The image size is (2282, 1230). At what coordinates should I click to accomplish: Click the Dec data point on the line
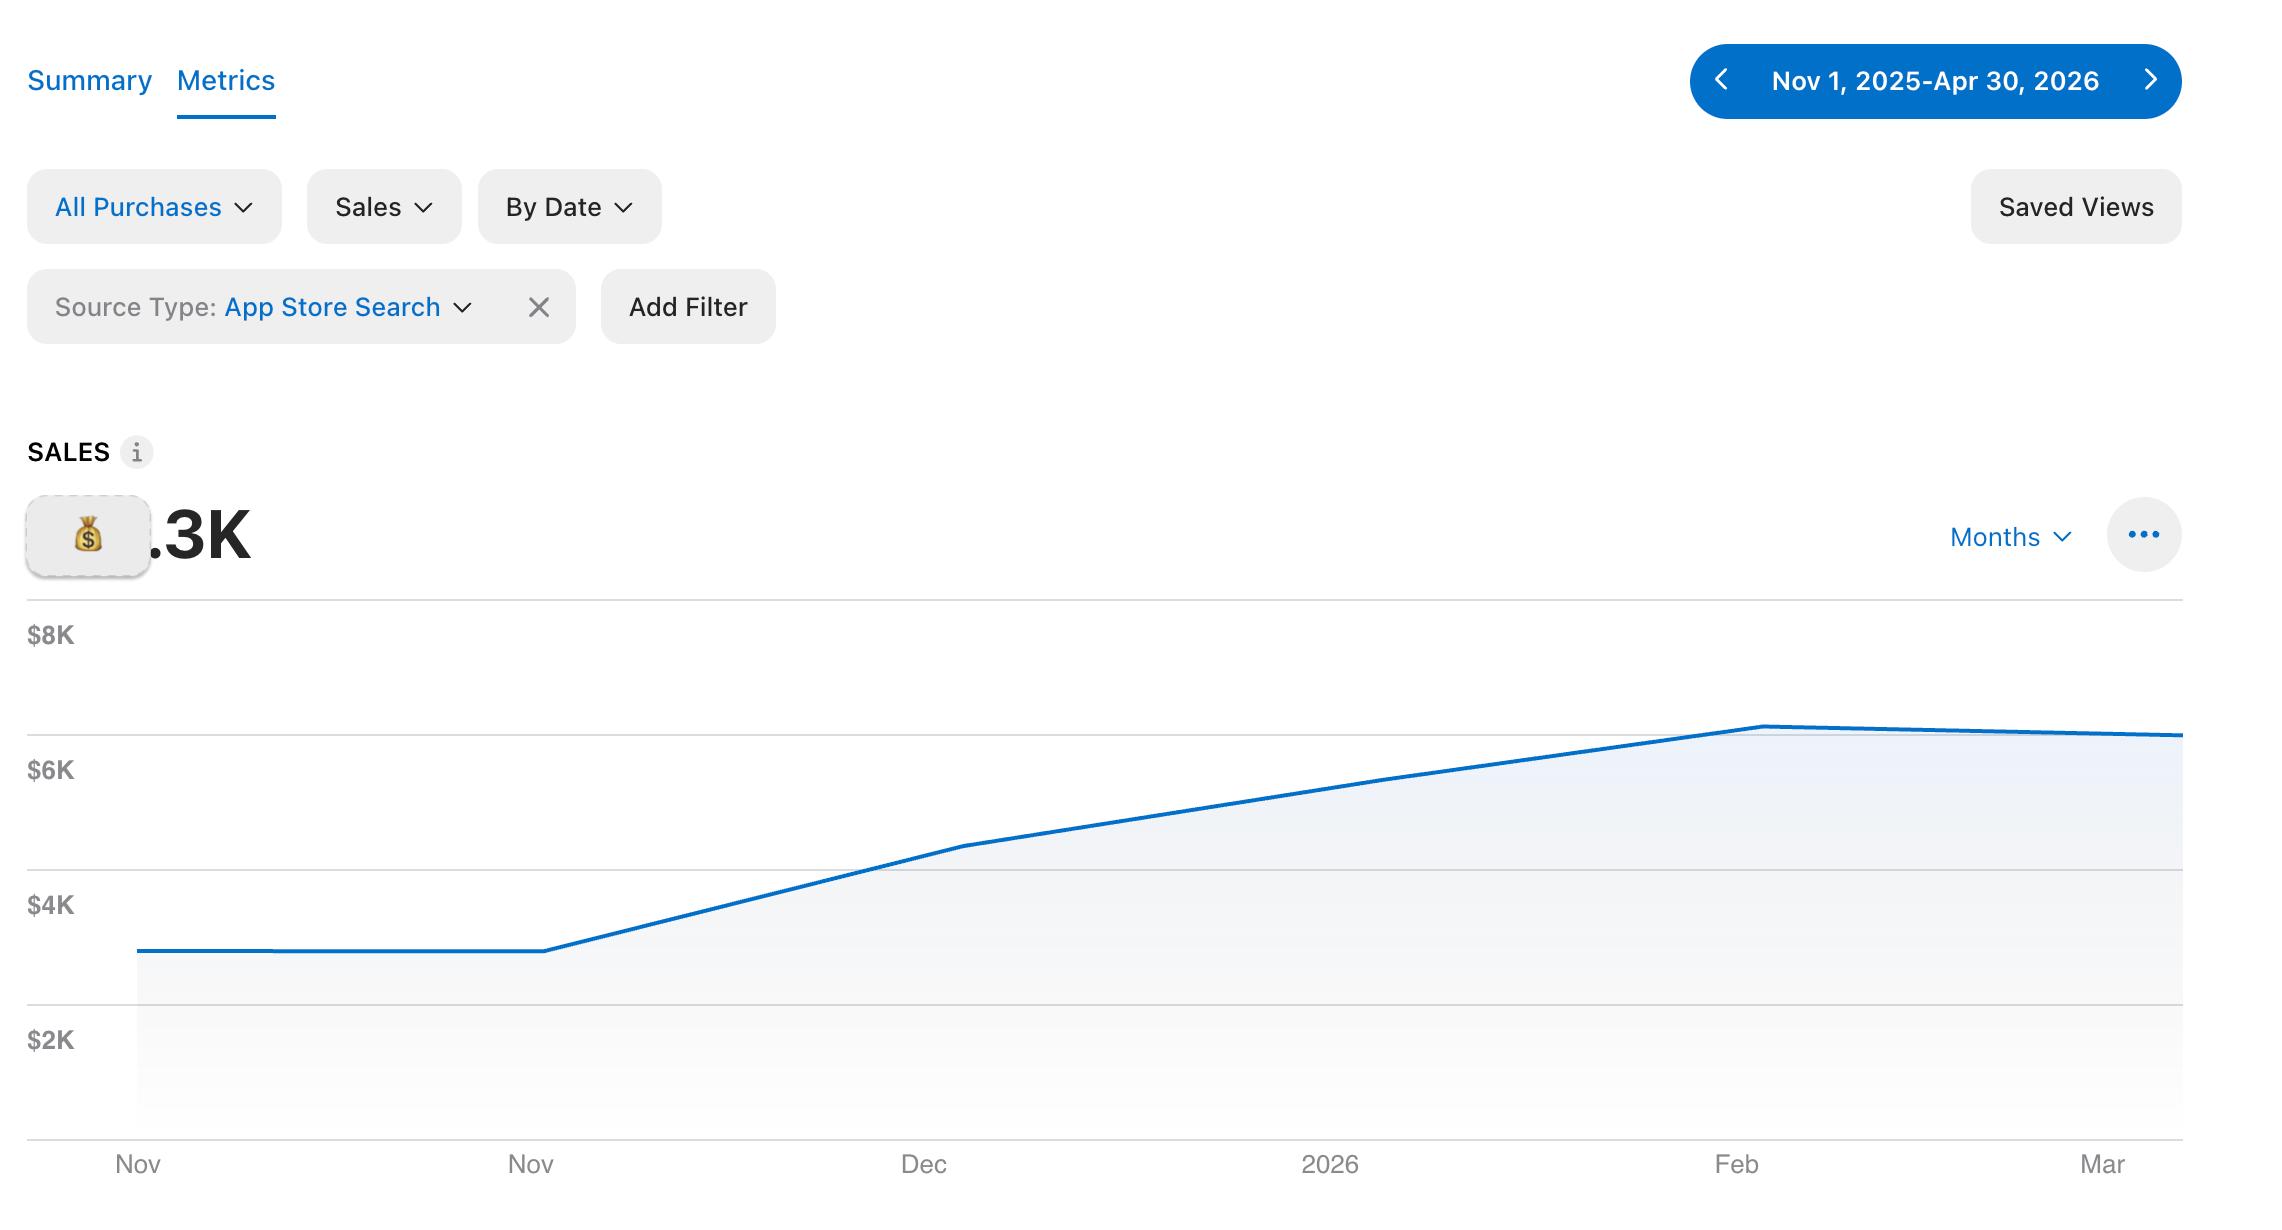pyautogui.click(x=962, y=847)
